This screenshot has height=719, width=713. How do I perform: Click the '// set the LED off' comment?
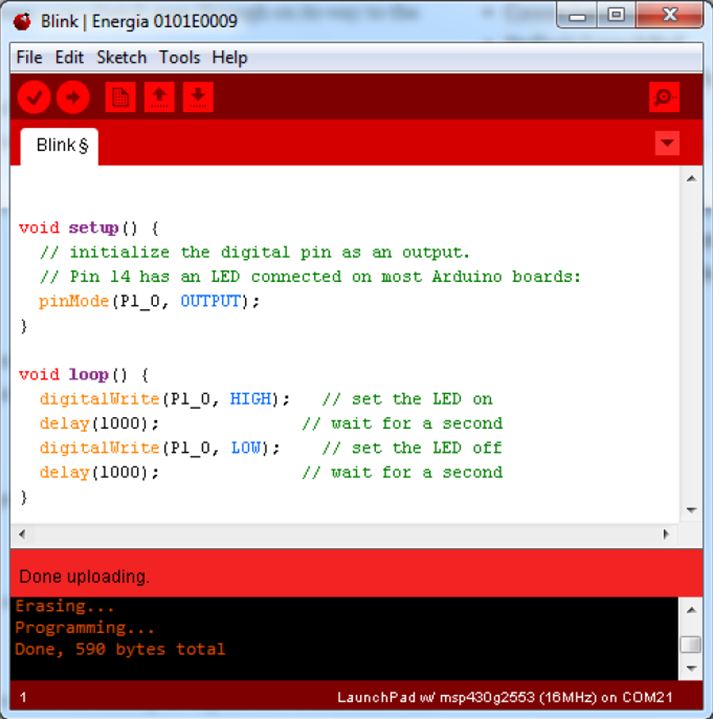click(x=412, y=448)
